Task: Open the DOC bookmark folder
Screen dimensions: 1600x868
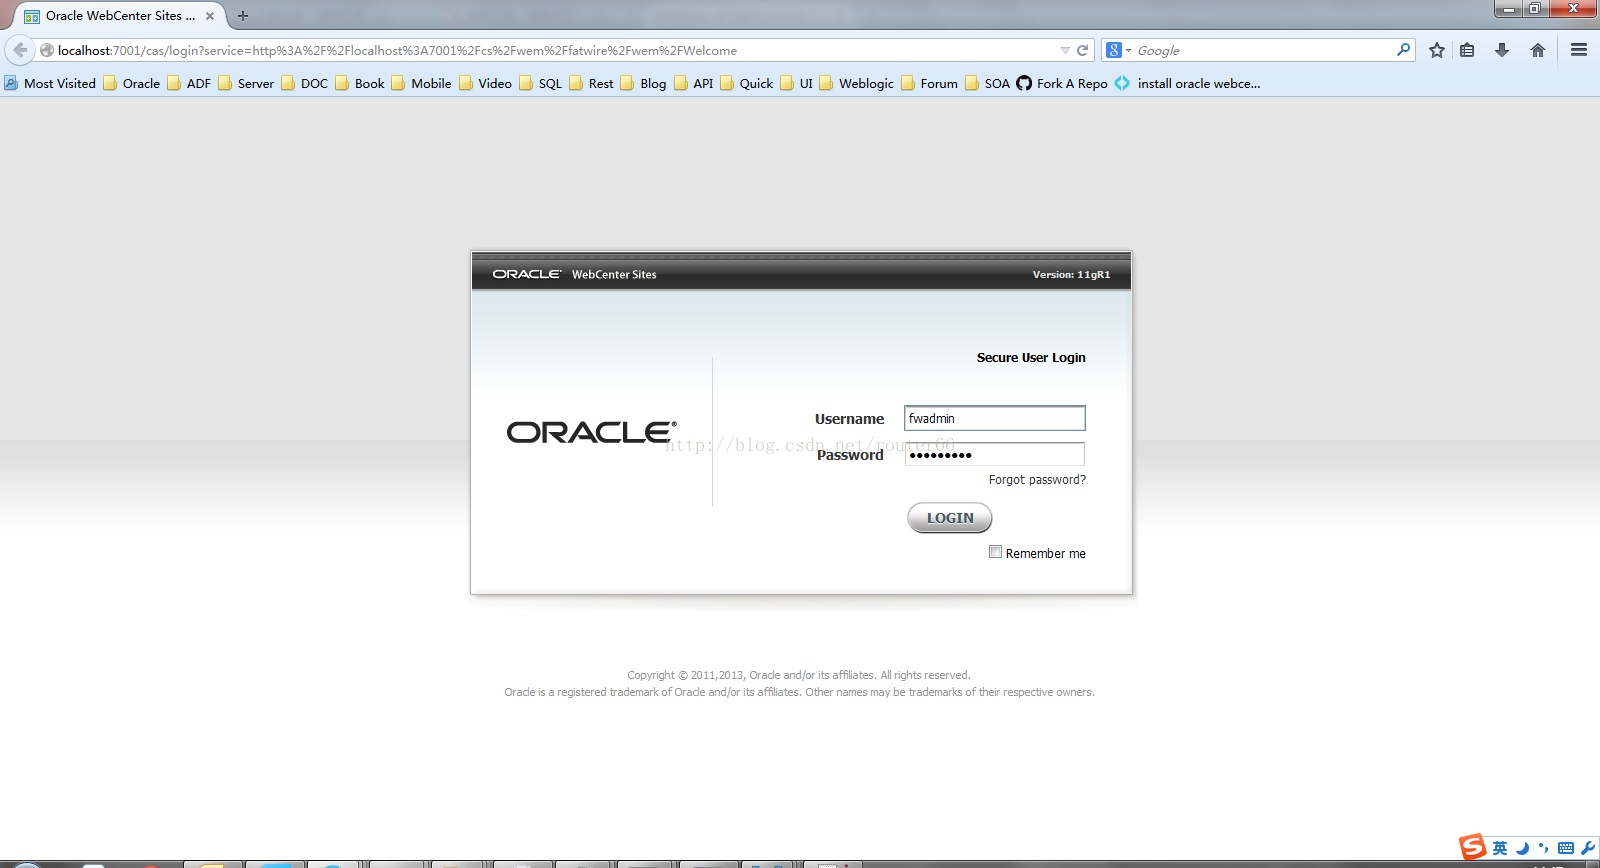Action: (305, 83)
